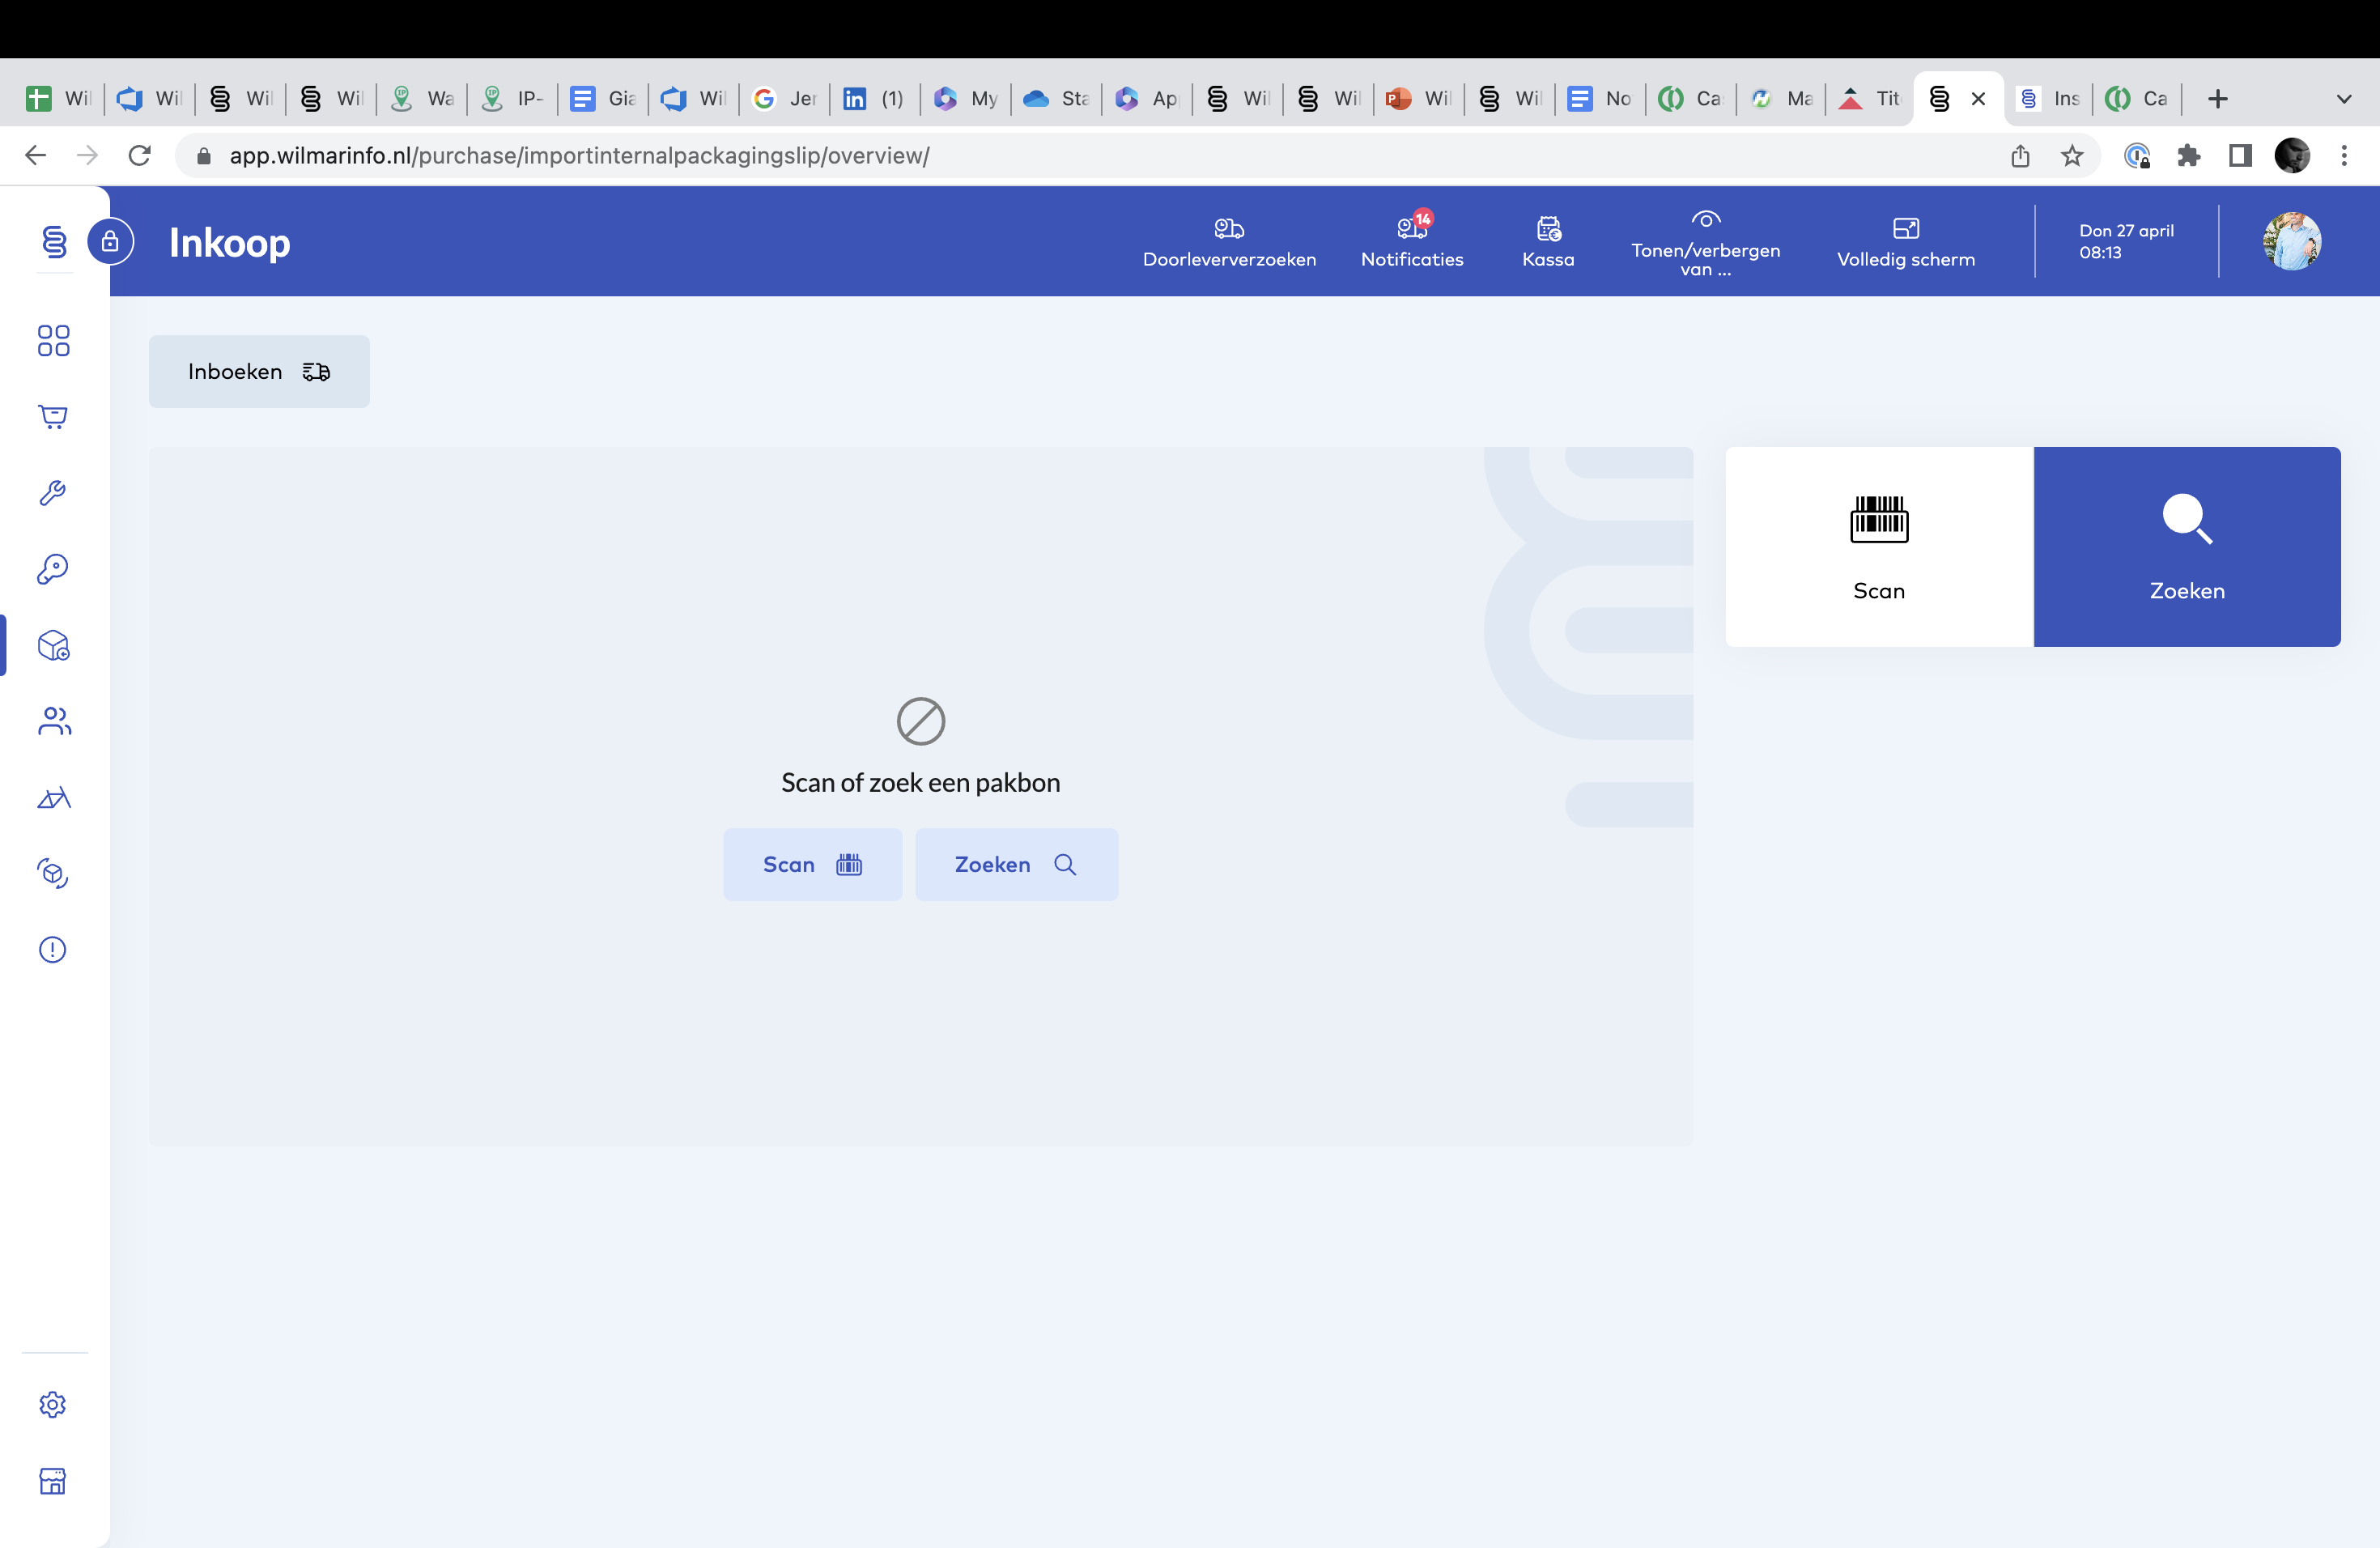The image size is (2380, 1548).
Task: Open the dashboard grid icon at sidebar top
Action: (x=52, y=341)
